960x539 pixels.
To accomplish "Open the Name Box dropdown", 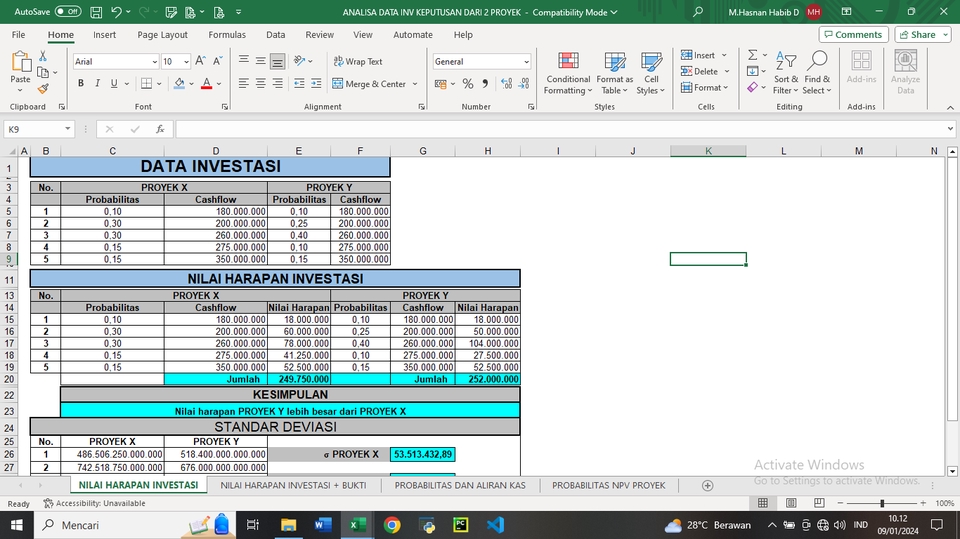I will coord(67,129).
